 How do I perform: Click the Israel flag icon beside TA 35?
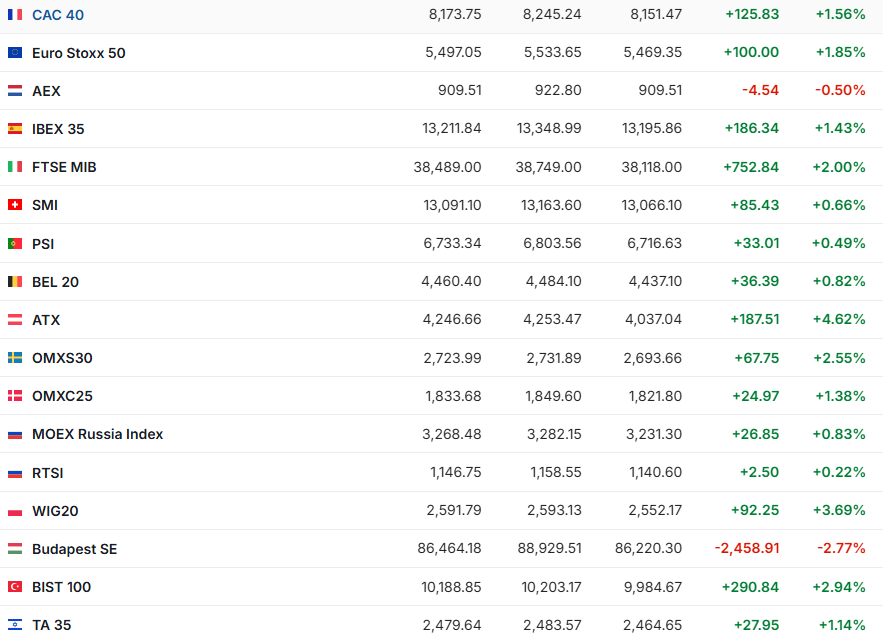coord(15,625)
